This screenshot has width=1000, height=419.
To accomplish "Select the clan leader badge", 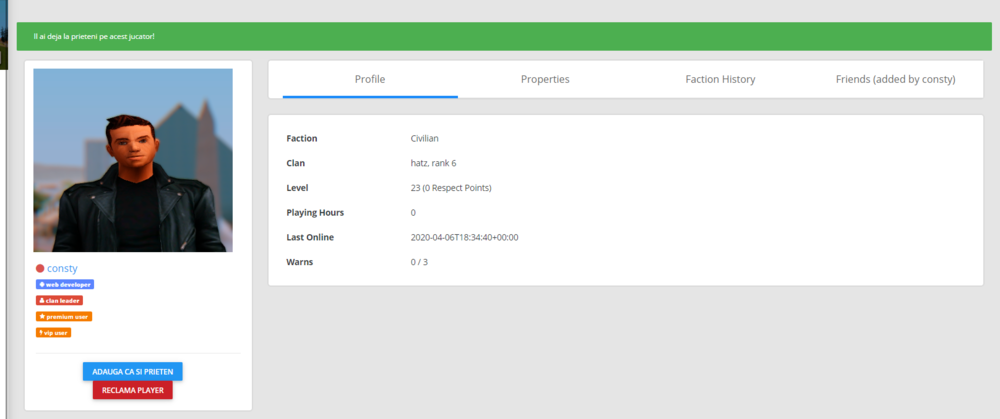I will [59, 300].
